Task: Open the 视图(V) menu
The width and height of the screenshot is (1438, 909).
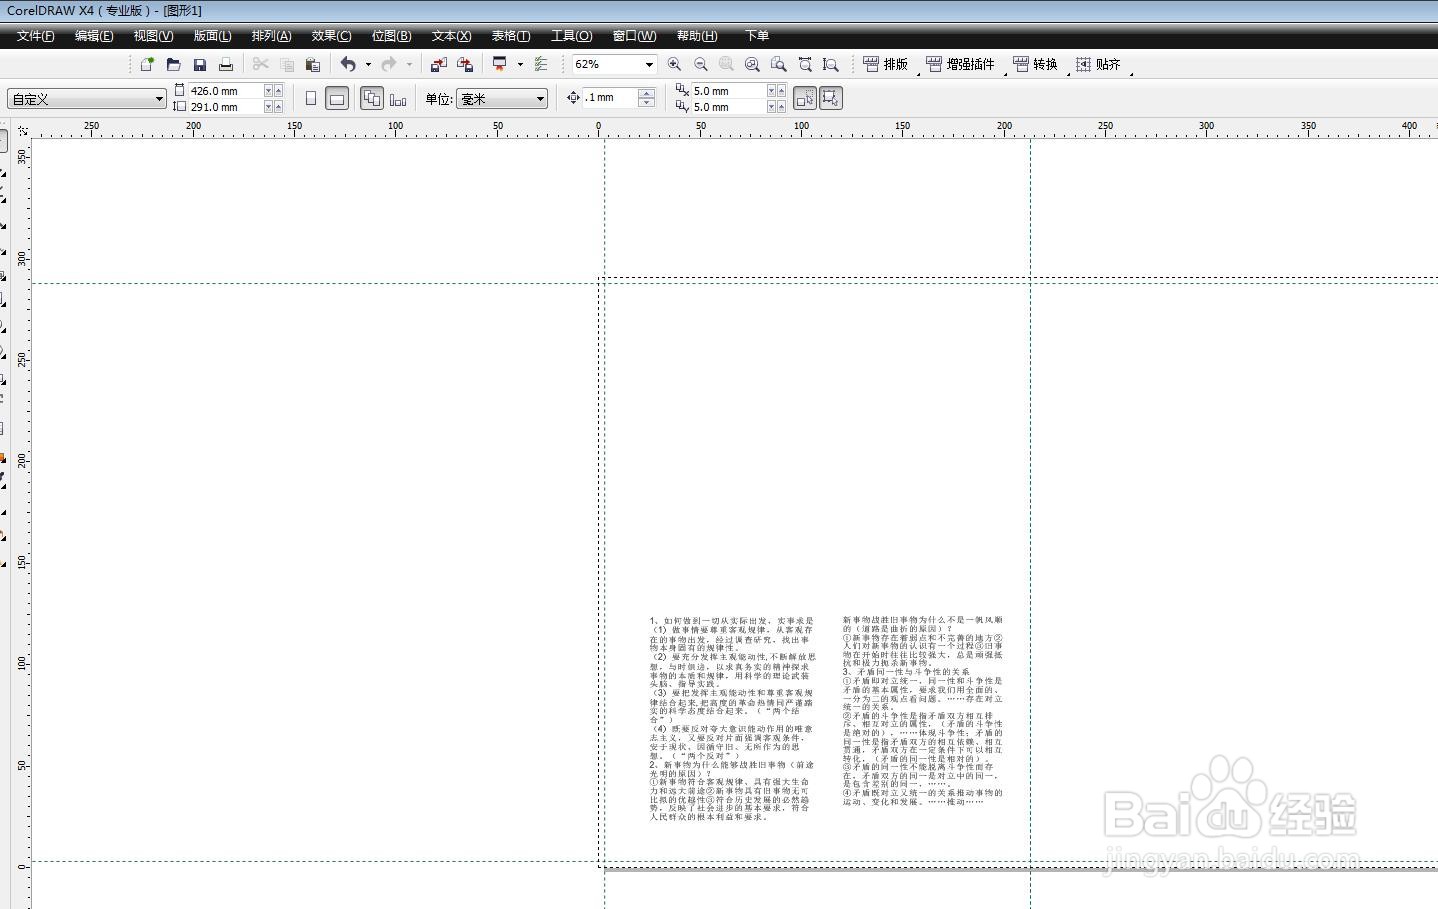Action: click(153, 35)
